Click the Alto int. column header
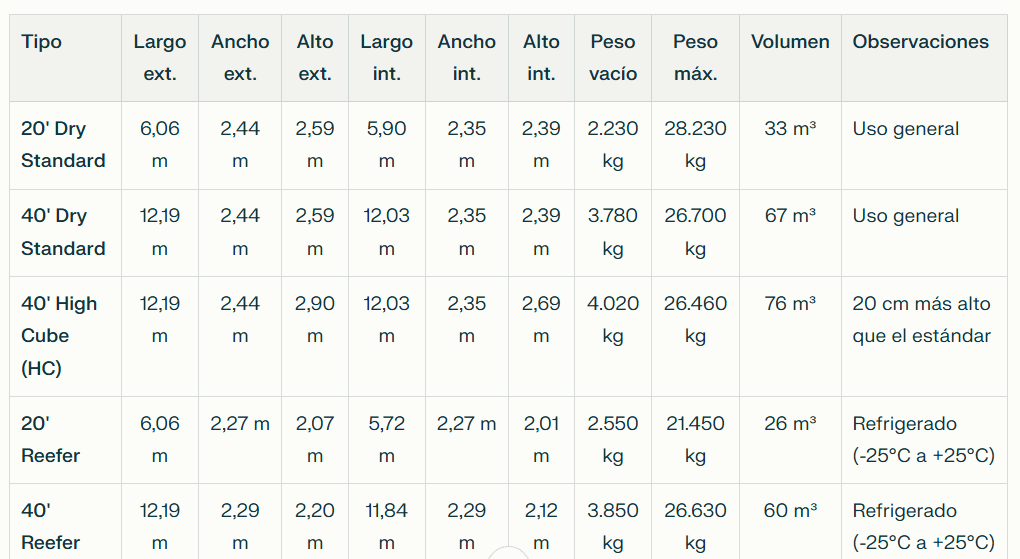The image size is (1020, 559). click(541, 57)
